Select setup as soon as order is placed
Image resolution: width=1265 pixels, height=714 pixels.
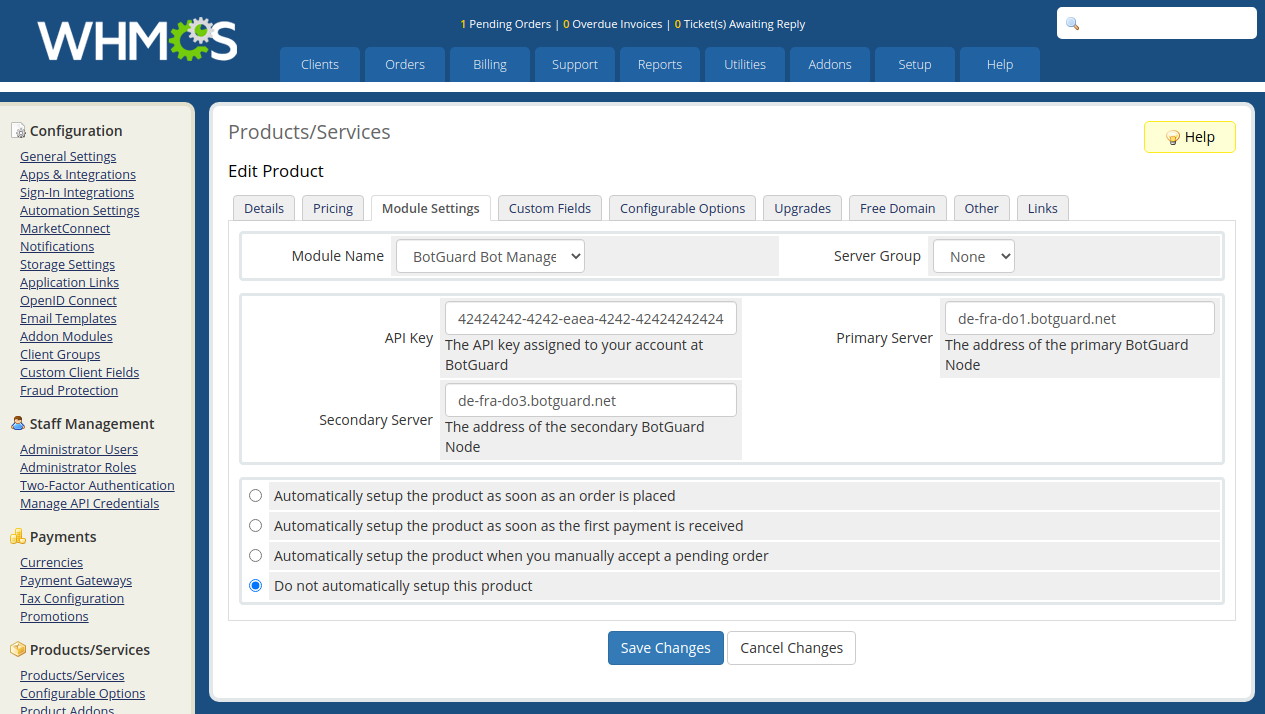point(256,496)
